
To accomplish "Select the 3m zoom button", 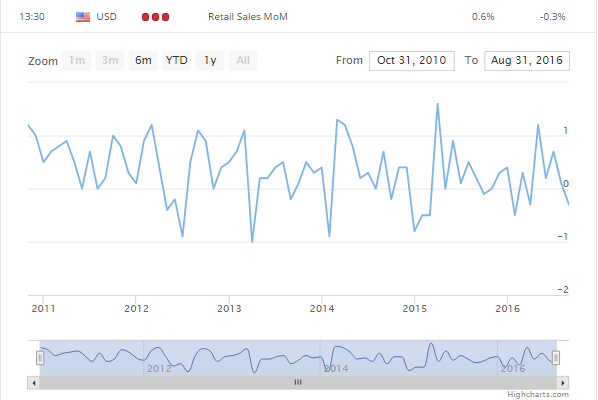I will tap(110, 61).
